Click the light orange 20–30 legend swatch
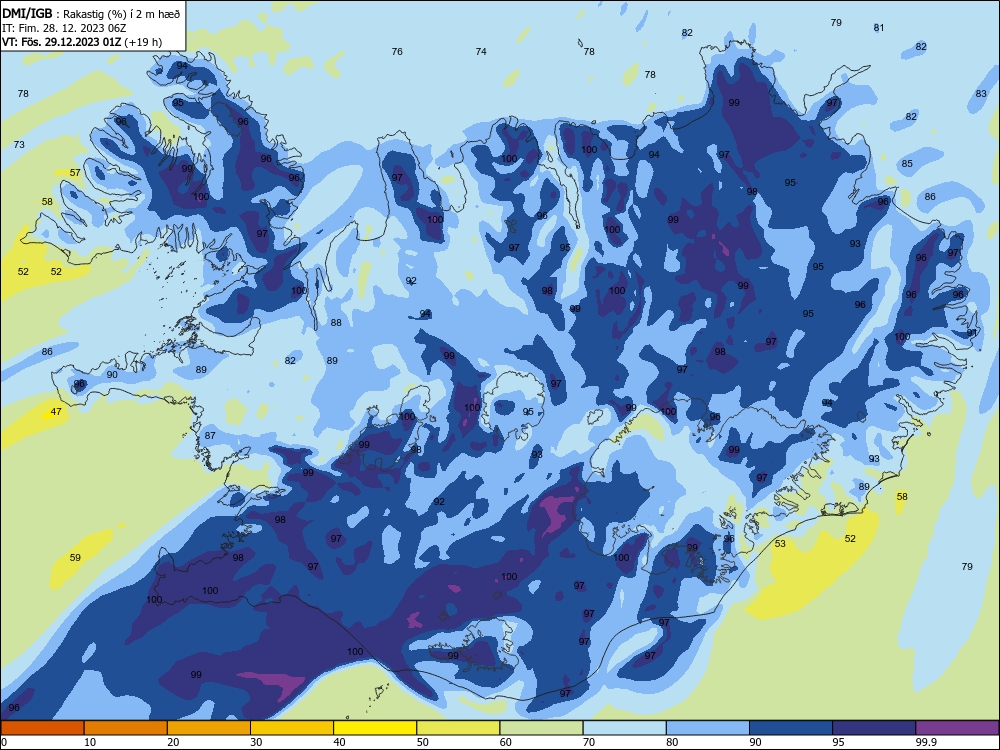This screenshot has width=1000, height=750. (209, 728)
